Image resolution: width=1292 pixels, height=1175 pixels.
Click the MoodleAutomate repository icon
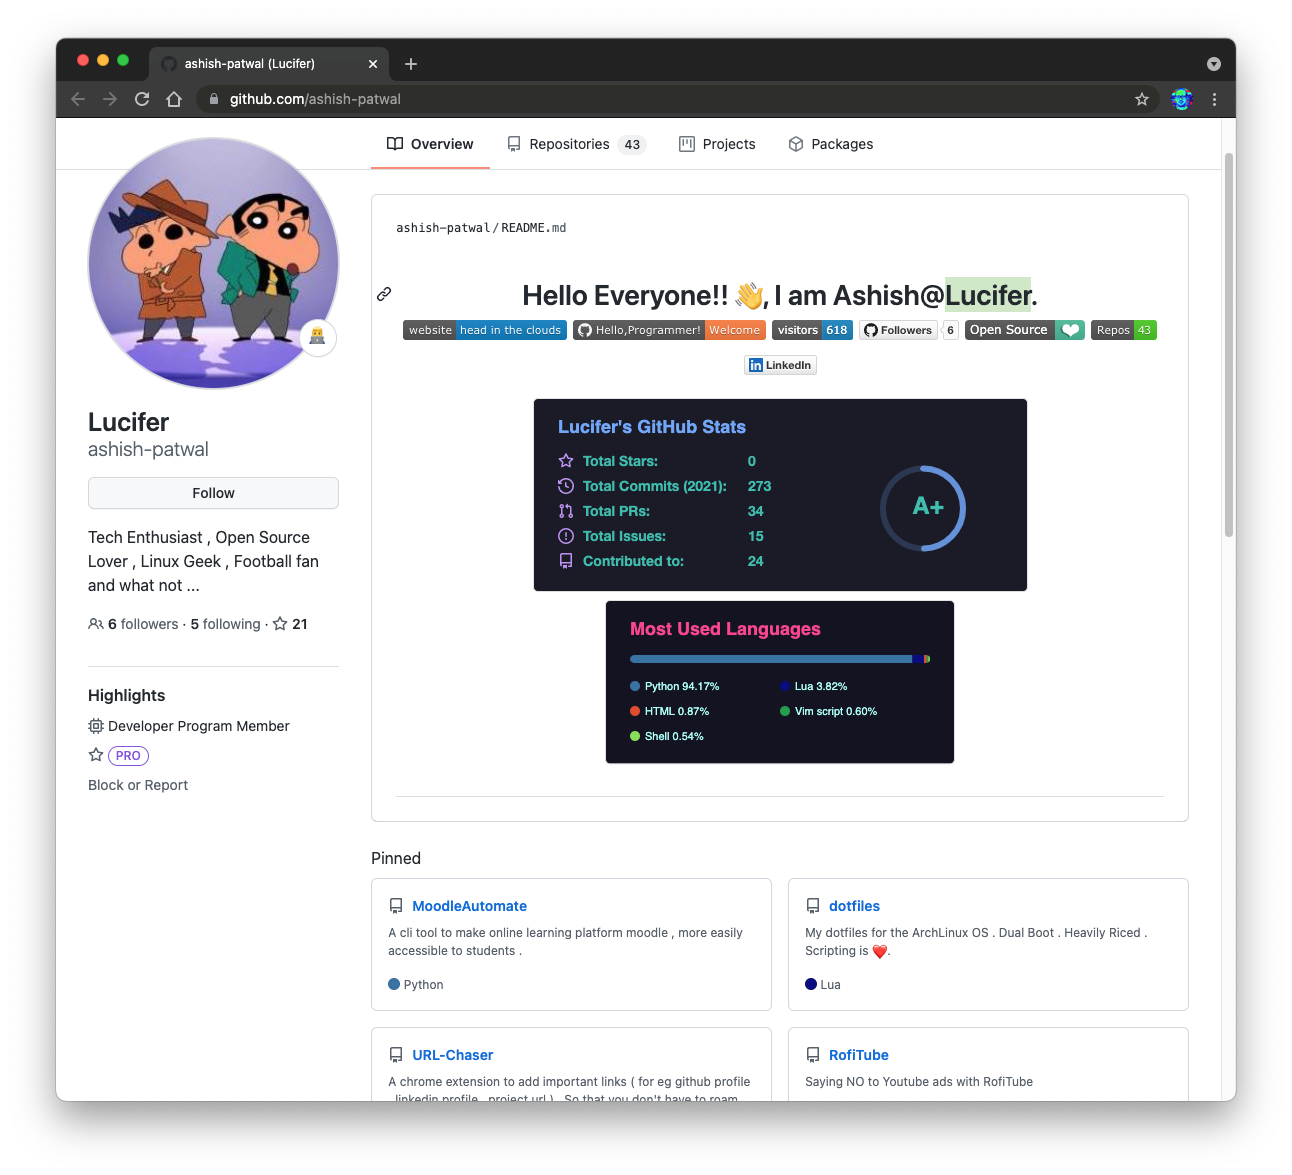point(396,906)
